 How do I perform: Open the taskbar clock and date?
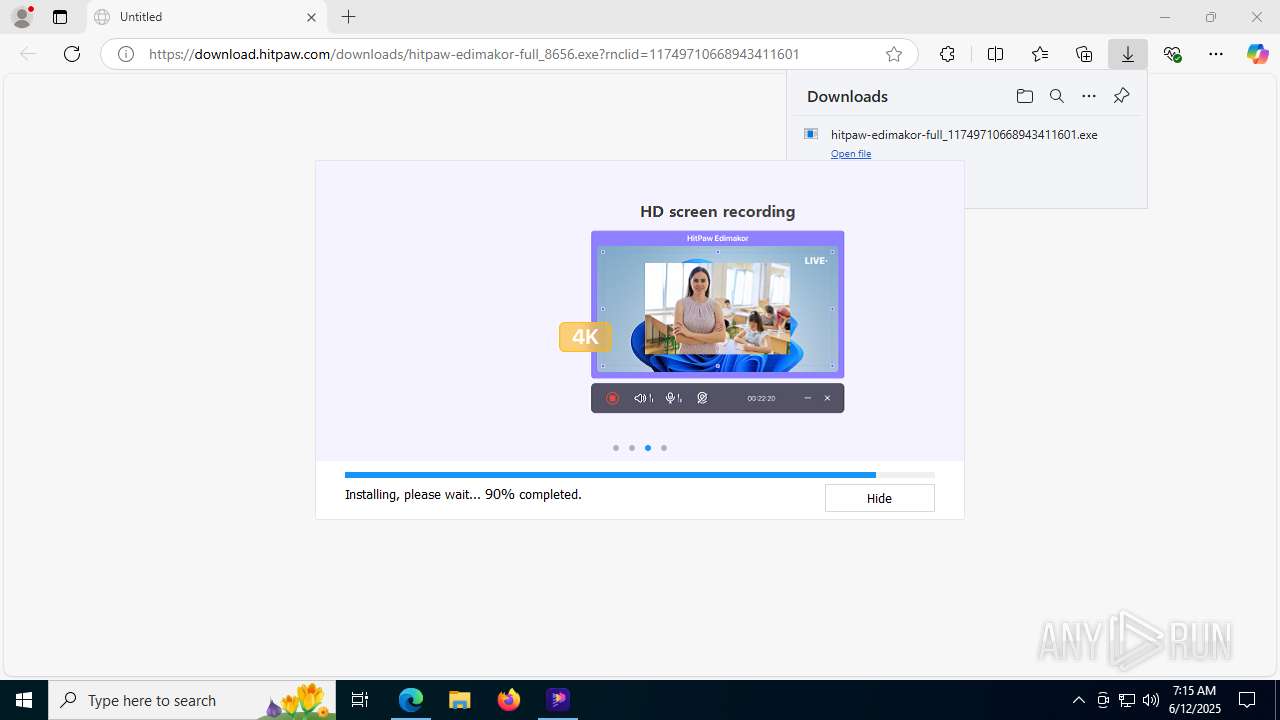pos(1195,700)
